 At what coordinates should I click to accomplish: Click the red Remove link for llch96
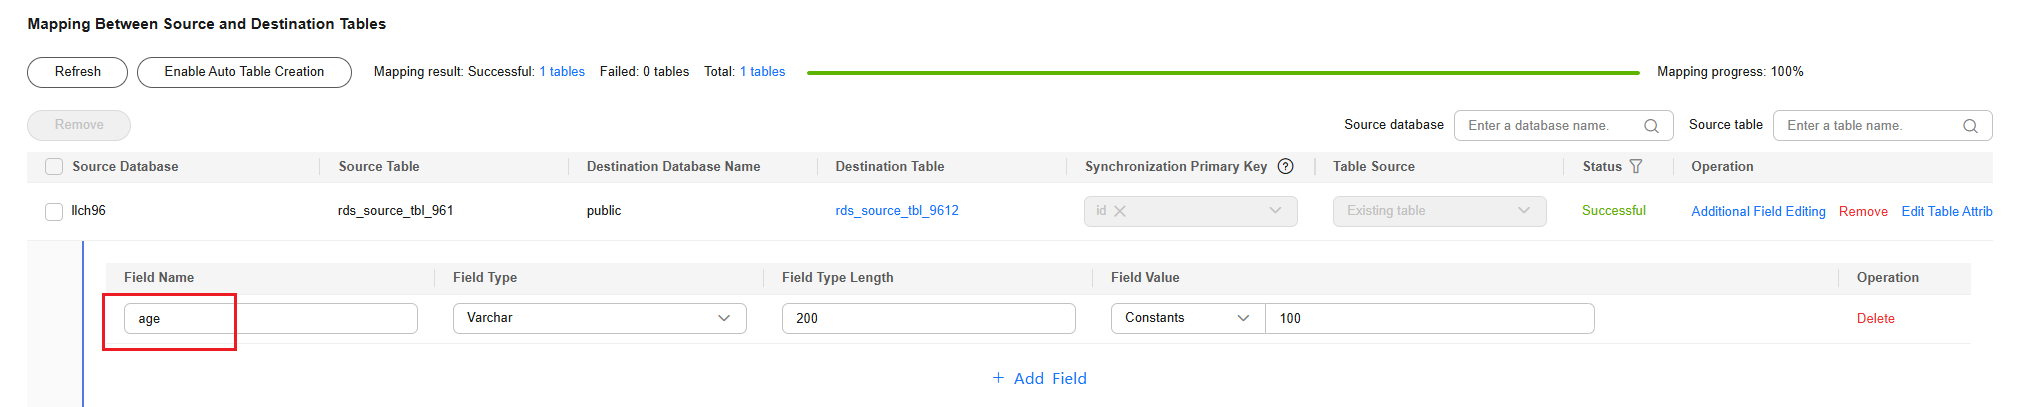[x=1863, y=211]
